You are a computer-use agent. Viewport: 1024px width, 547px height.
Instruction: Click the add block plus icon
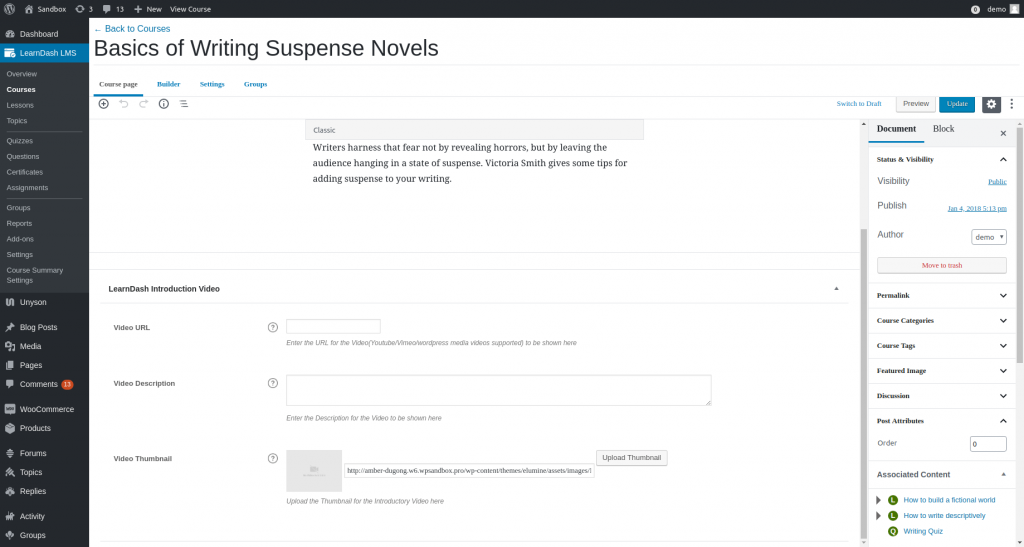104,104
